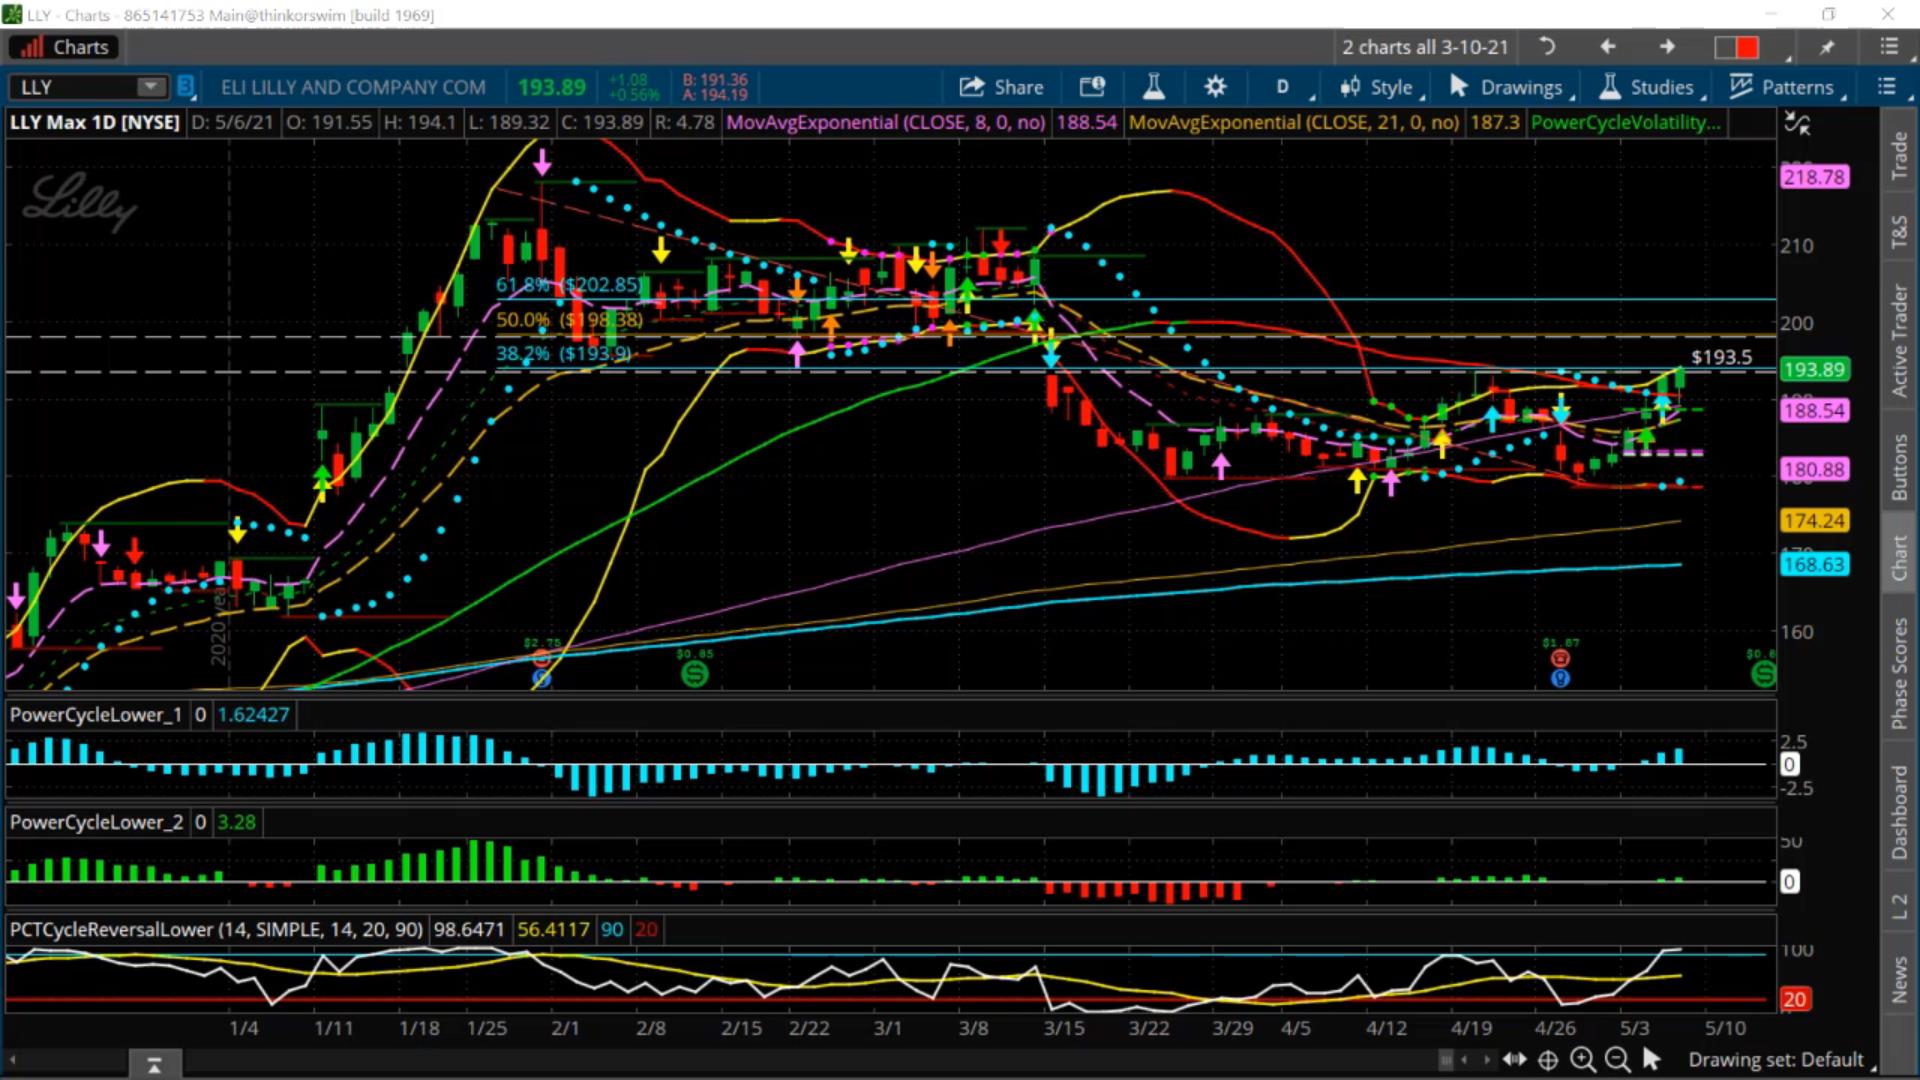Click the bottom-left scrollbar arrow
Screen dimensions: 1920x1080
pos(13,1060)
